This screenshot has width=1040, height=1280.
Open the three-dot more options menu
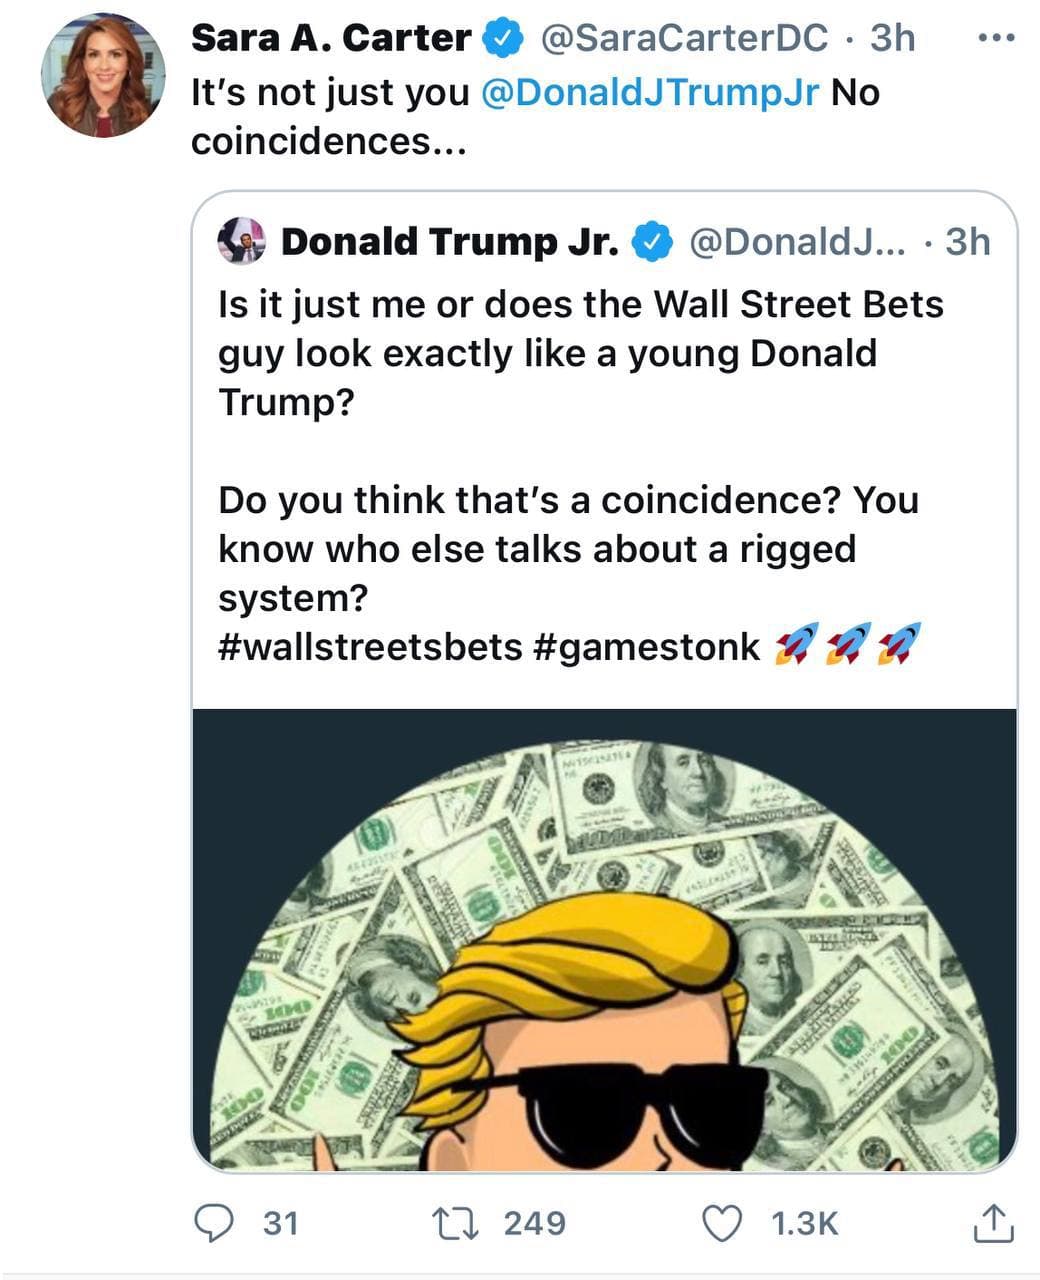(996, 38)
